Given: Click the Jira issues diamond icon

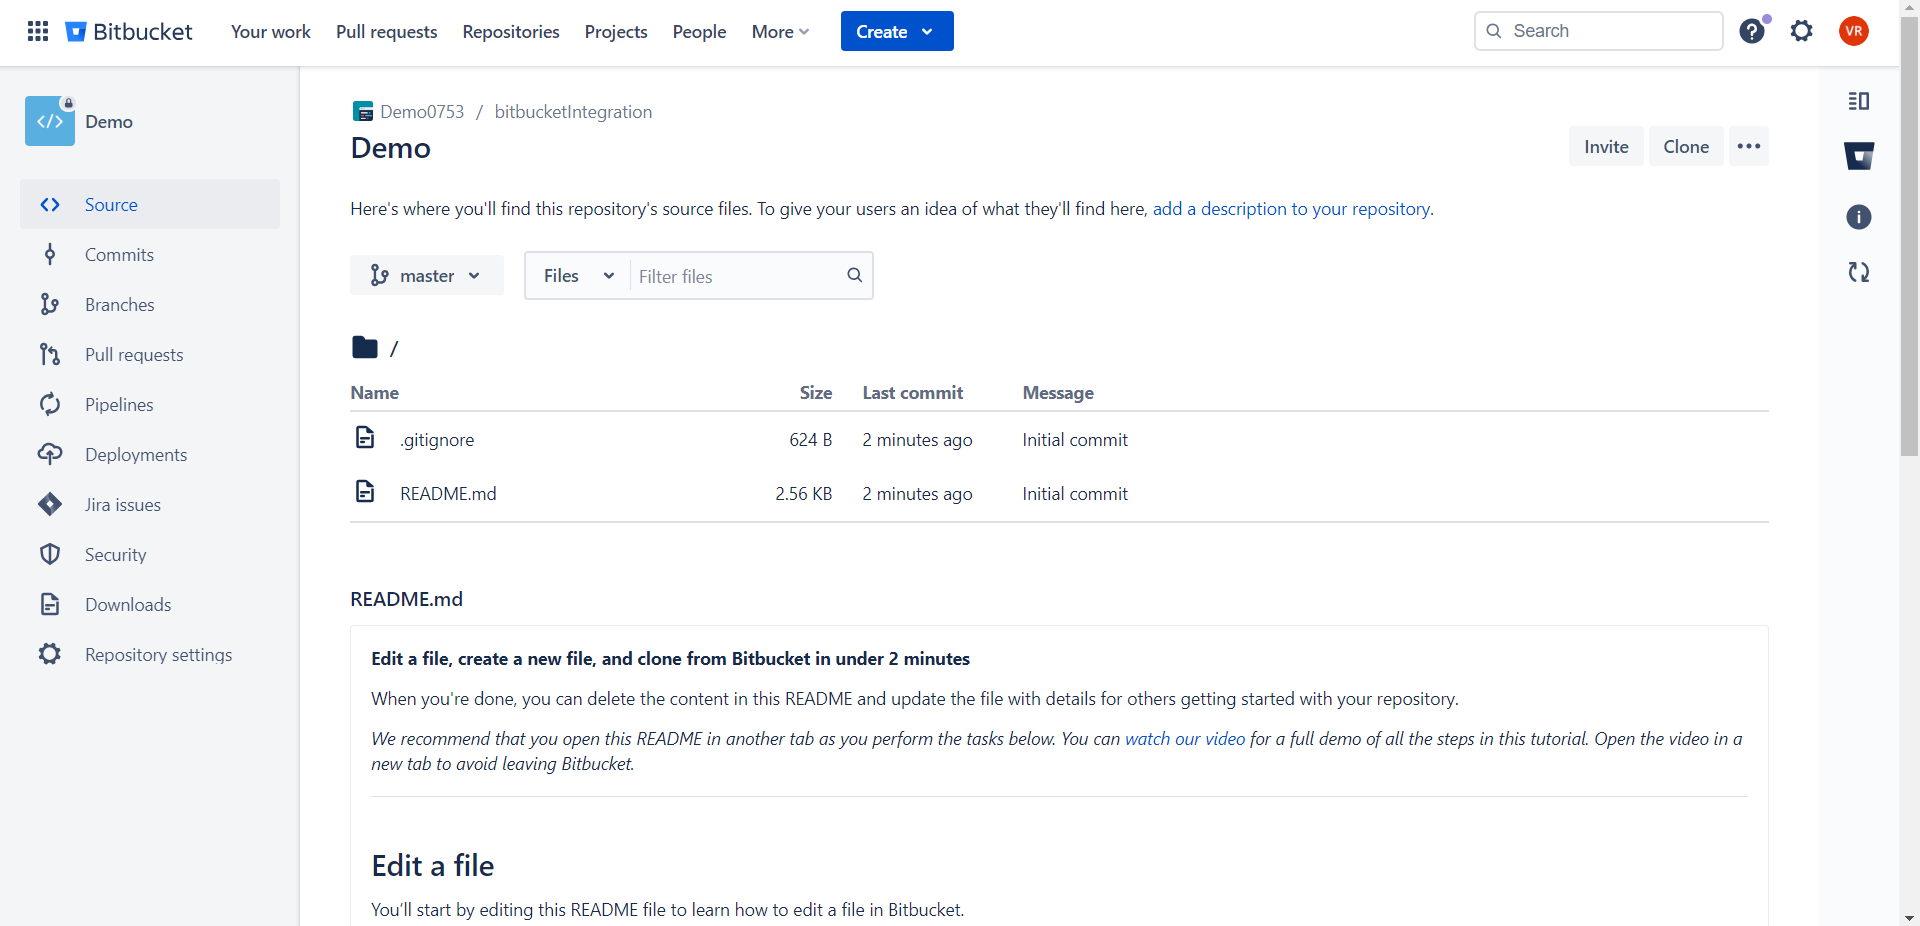Looking at the screenshot, I should pyautogui.click(x=50, y=505).
